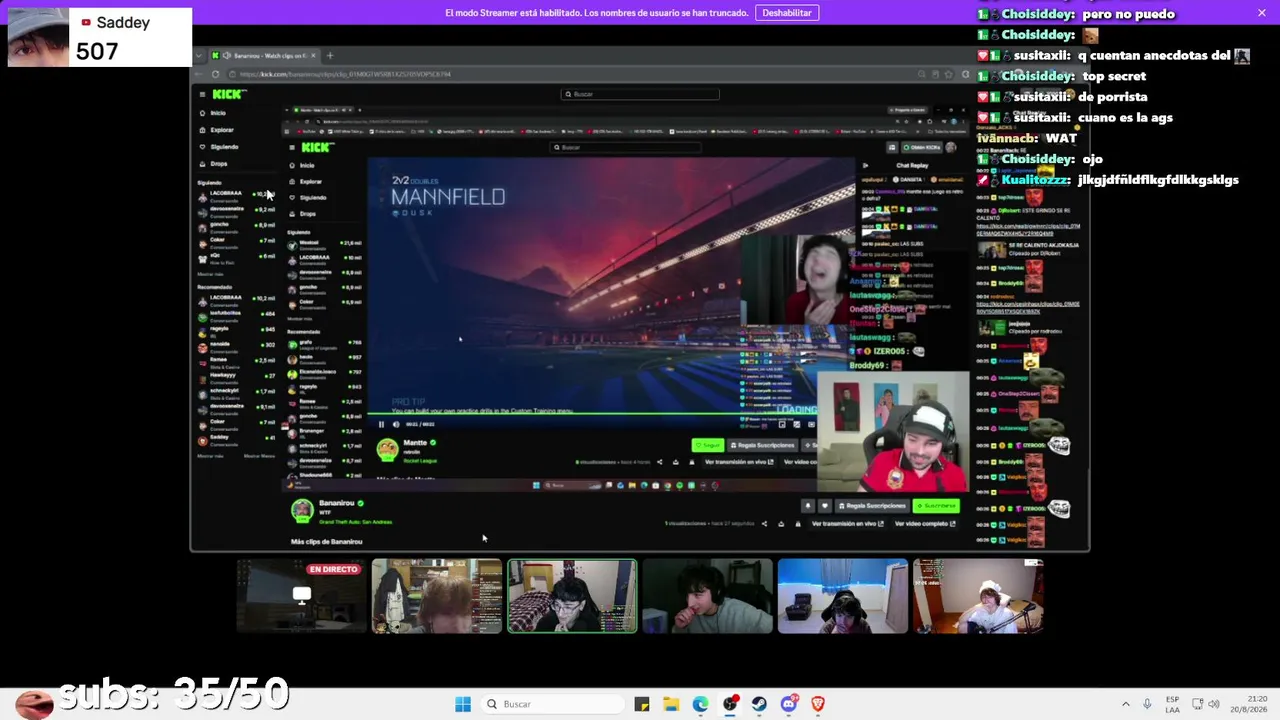The height and width of the screenshot is (720, 1280).
Task: Open the taskbar clock and date
Action: point(1249,704)
